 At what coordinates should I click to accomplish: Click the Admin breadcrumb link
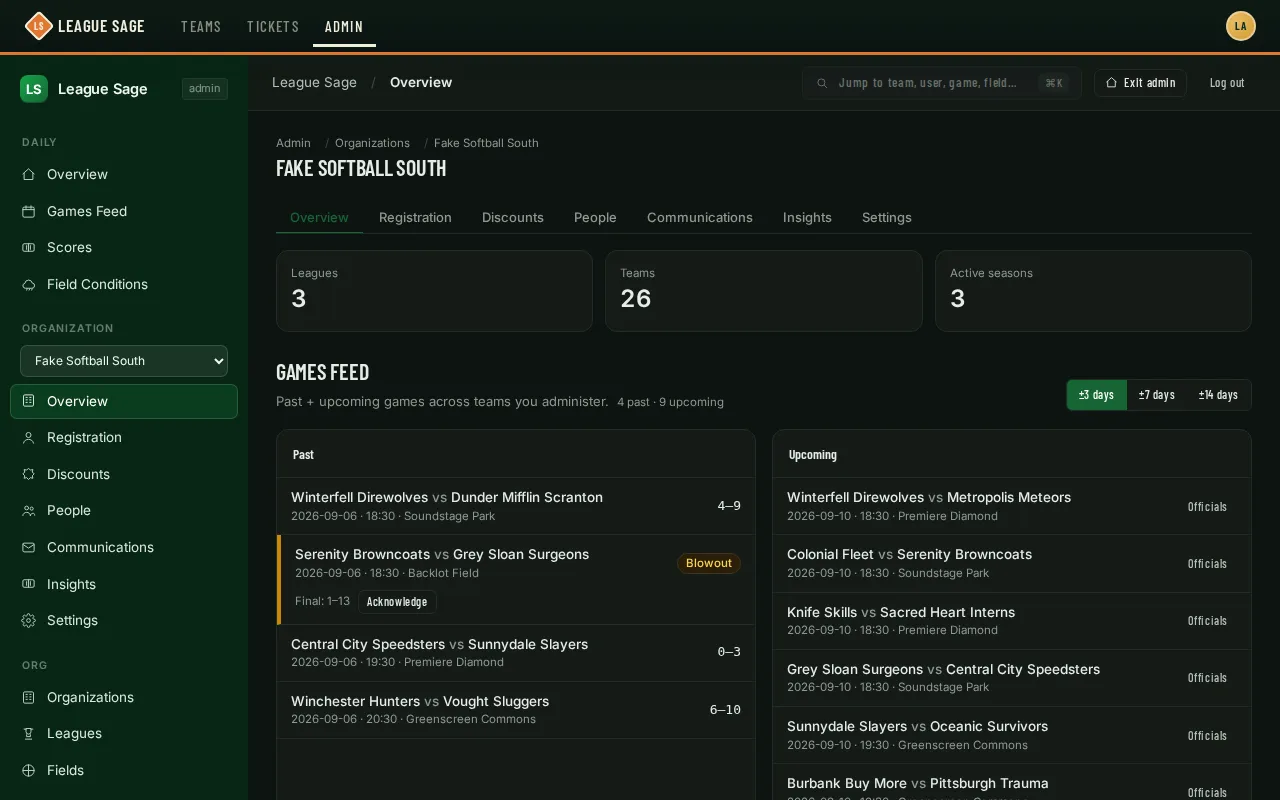293,143
